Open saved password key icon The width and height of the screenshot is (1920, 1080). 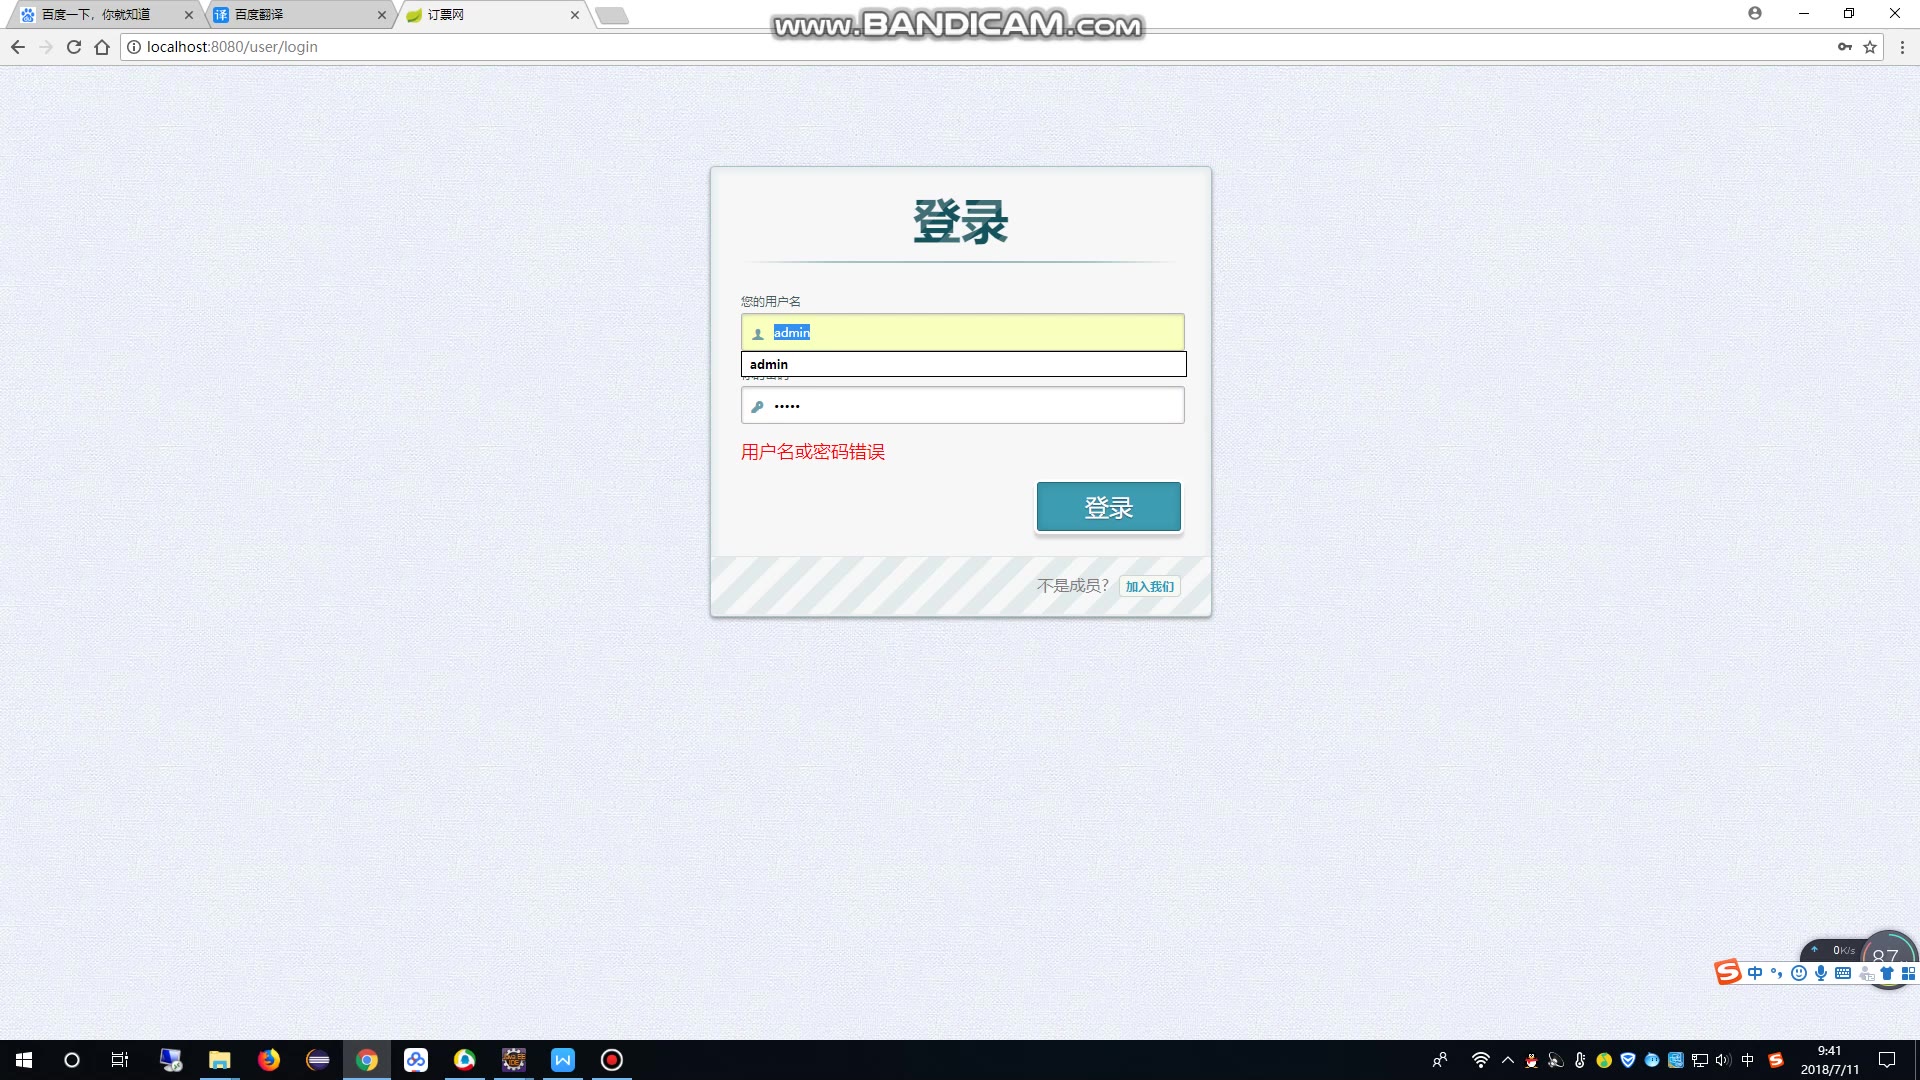1844,47
